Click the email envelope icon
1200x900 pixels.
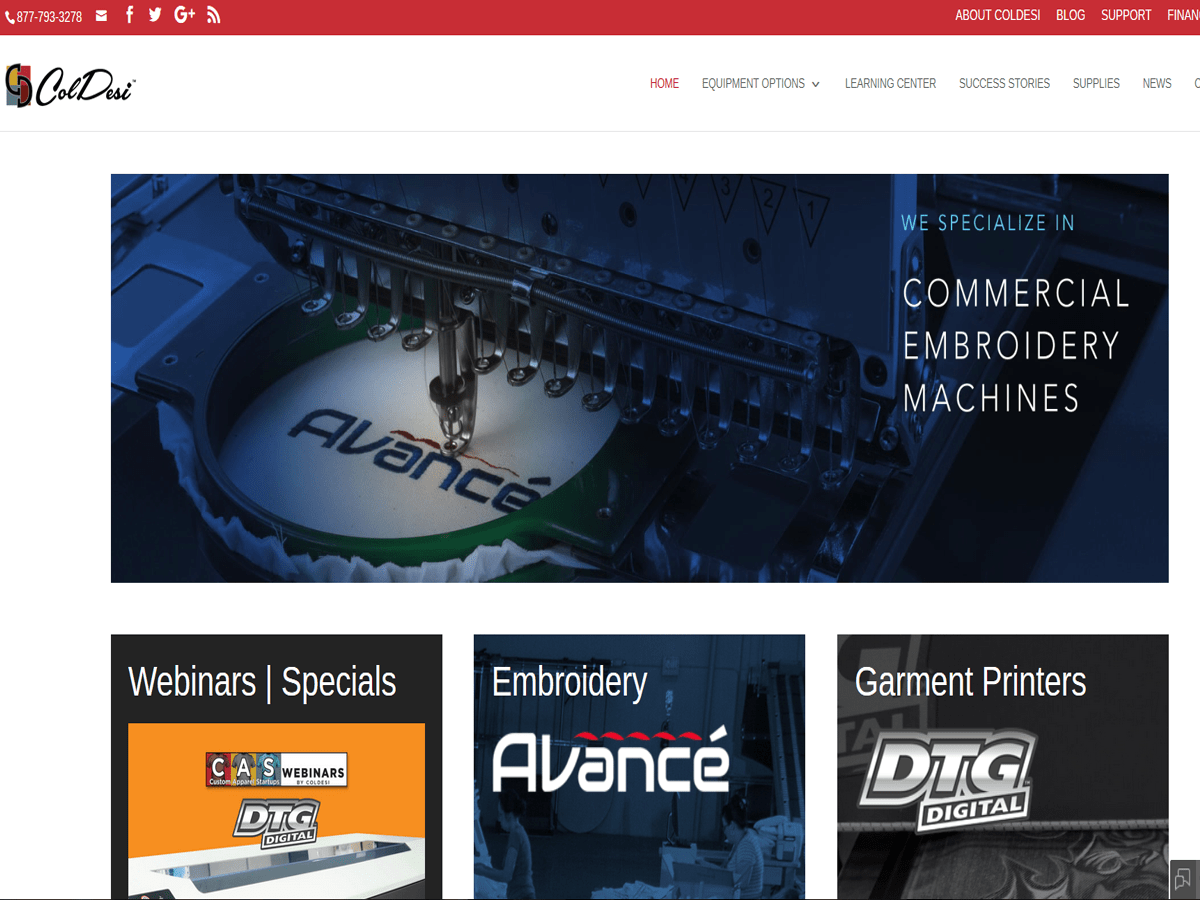tap(101, 16)
